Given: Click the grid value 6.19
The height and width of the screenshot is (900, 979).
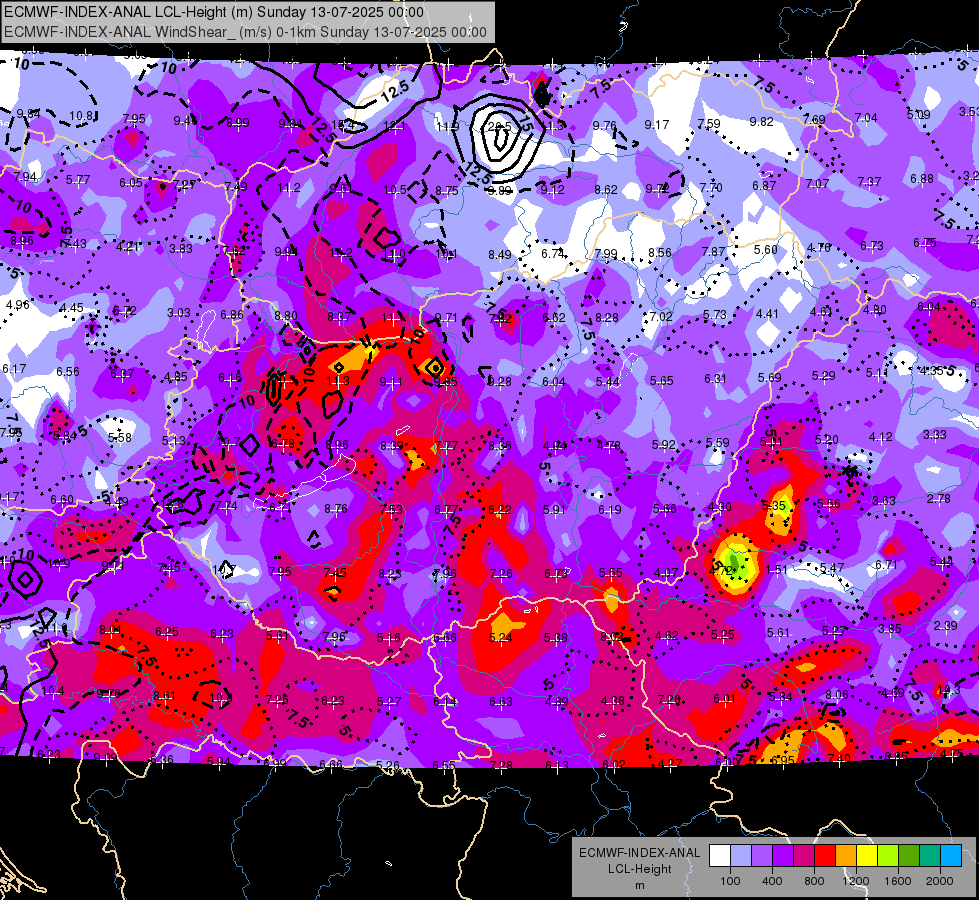Looking at the screenshot, I should coord(609,510).
